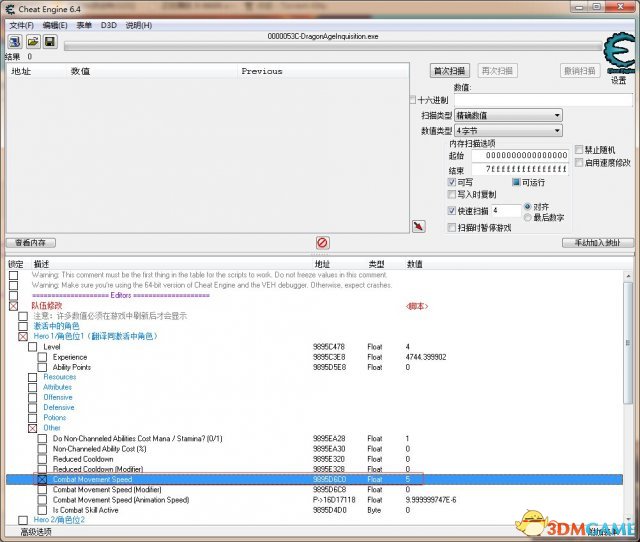Freeze the Experience entry checkbox
640x542 pixels.
(x=42, y=357)
